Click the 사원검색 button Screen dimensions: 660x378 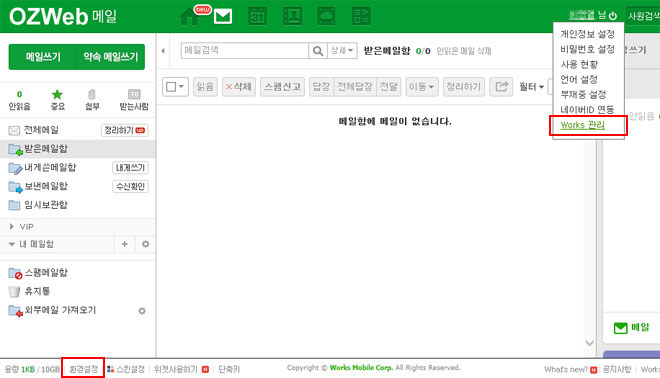click(643, 16)
